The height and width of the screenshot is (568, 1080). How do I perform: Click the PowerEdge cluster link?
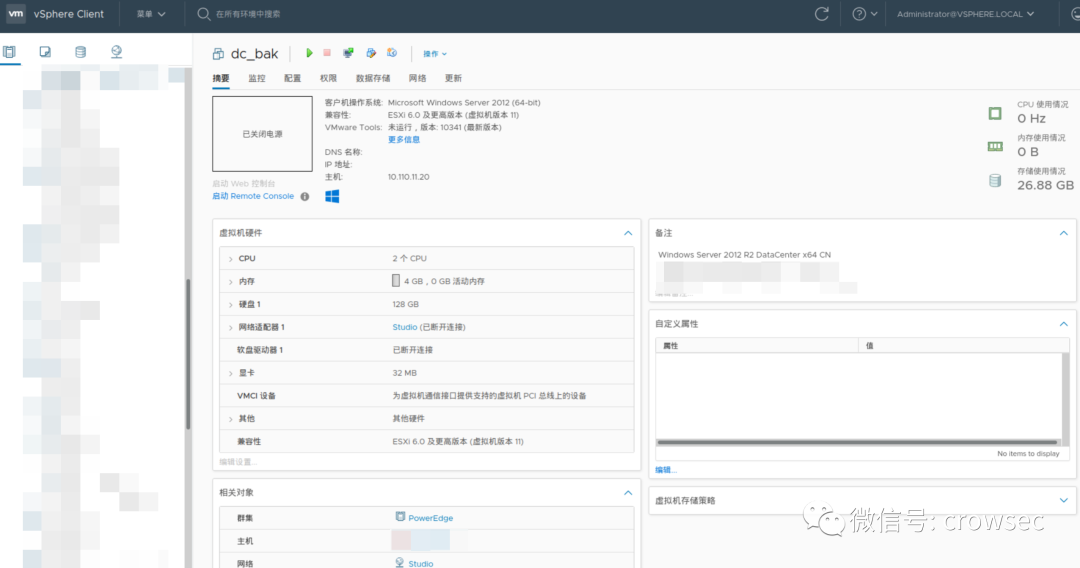point(430,518)
